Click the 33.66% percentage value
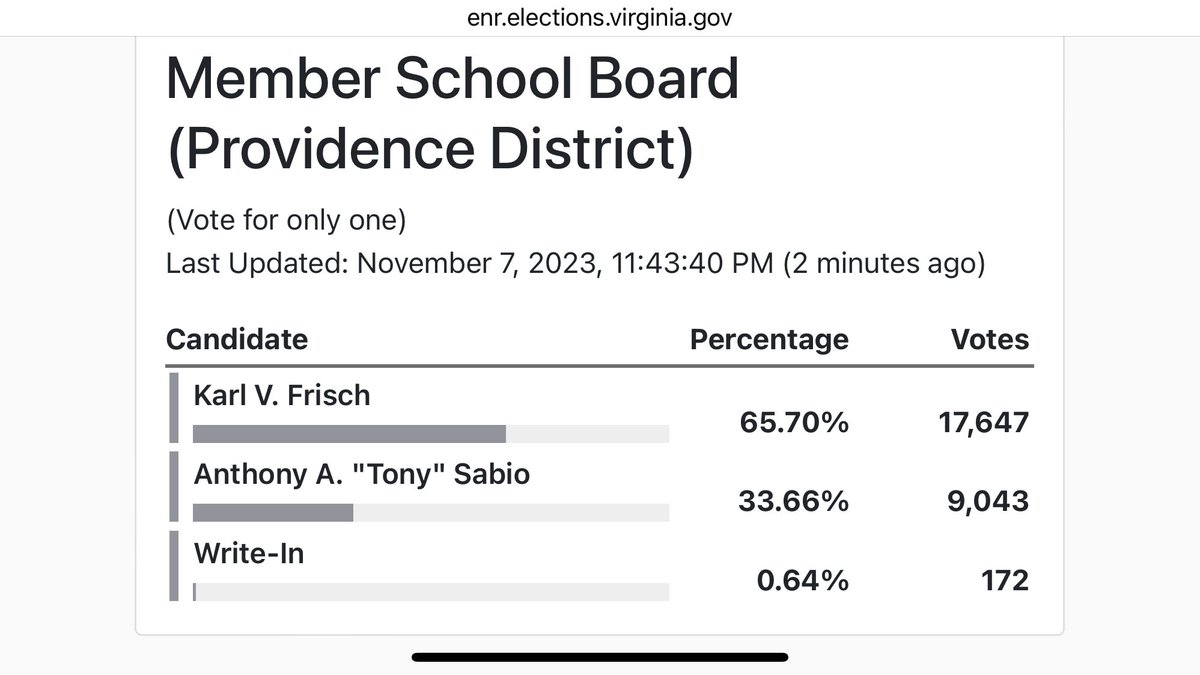 click(794, 501)
